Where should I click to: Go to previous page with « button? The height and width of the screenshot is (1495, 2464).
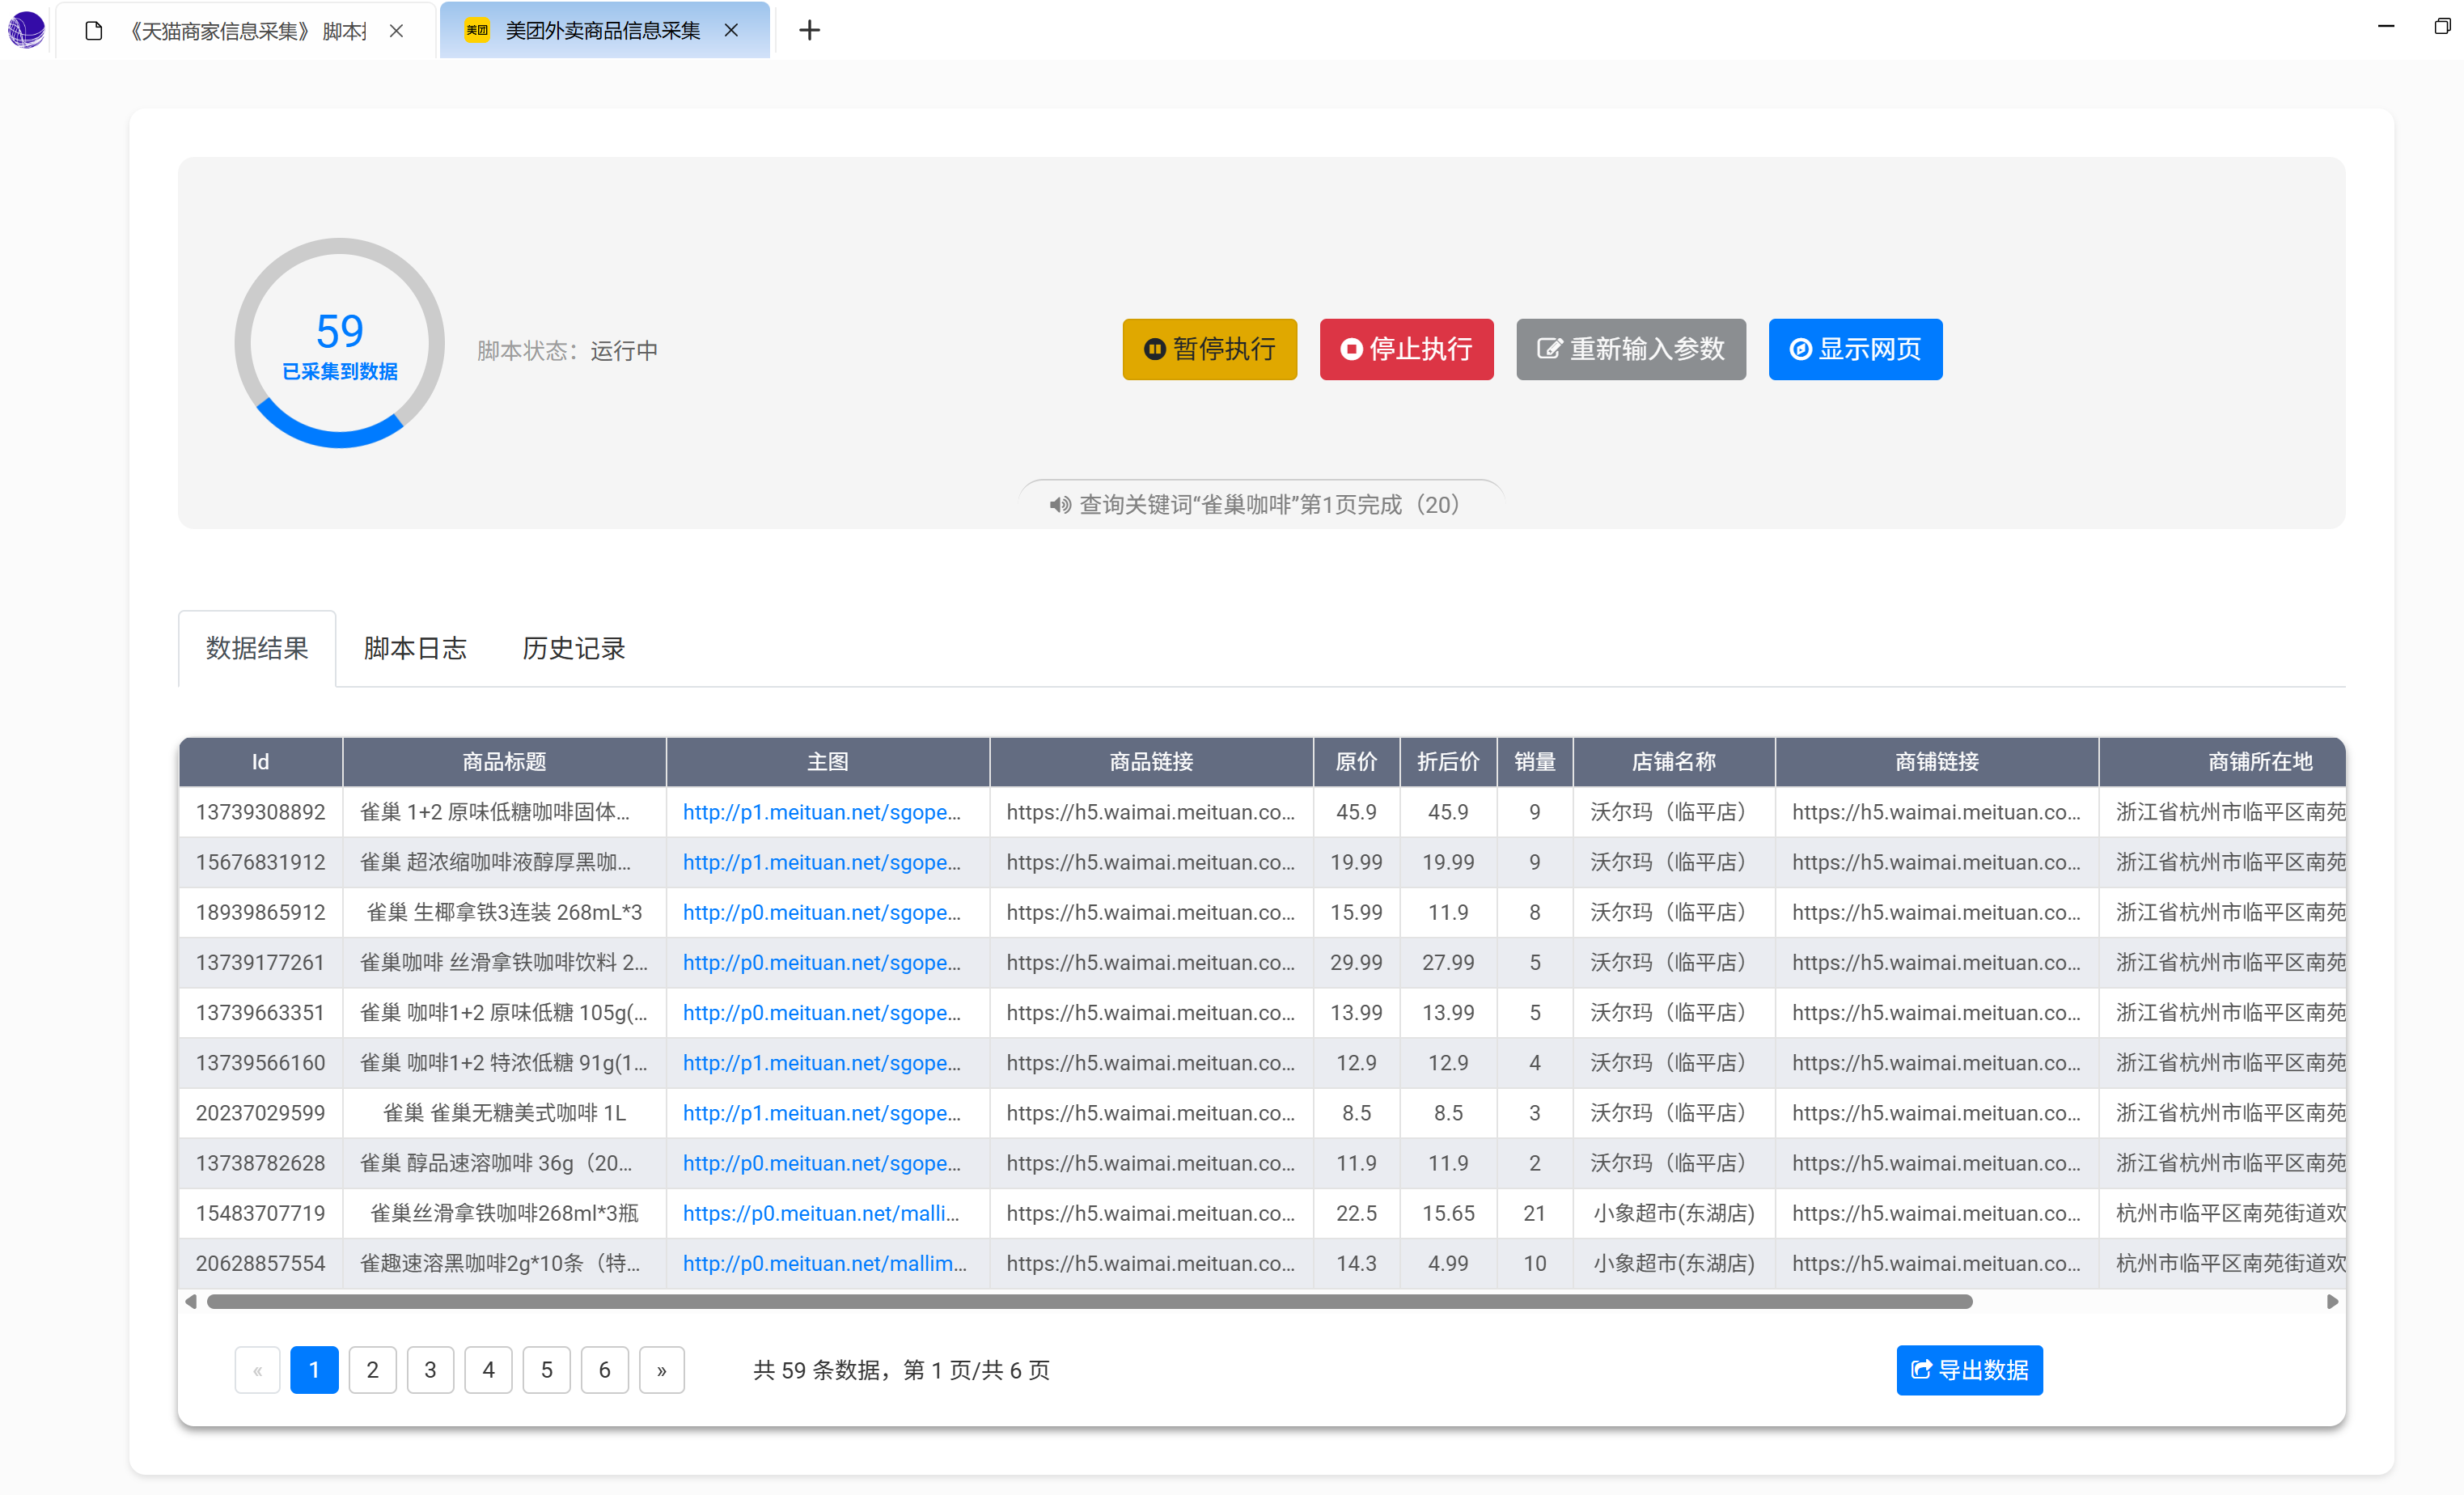click(x=257, y=1370)
